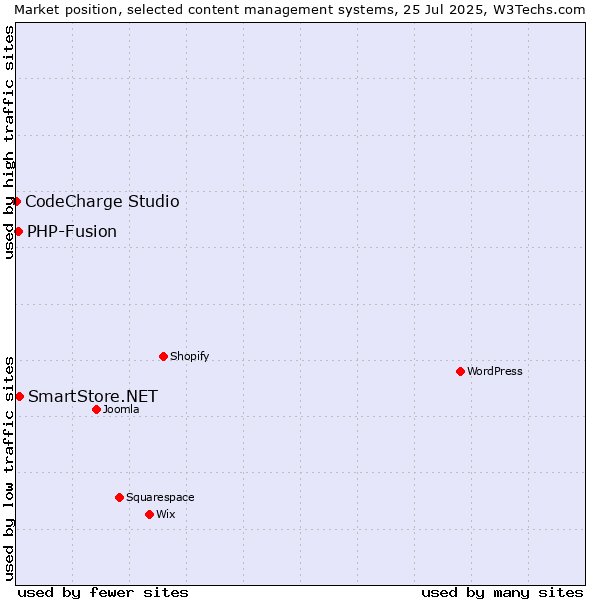Click the red Shopify data point
Screen dimensions: 600x600
tap(163, 357)
